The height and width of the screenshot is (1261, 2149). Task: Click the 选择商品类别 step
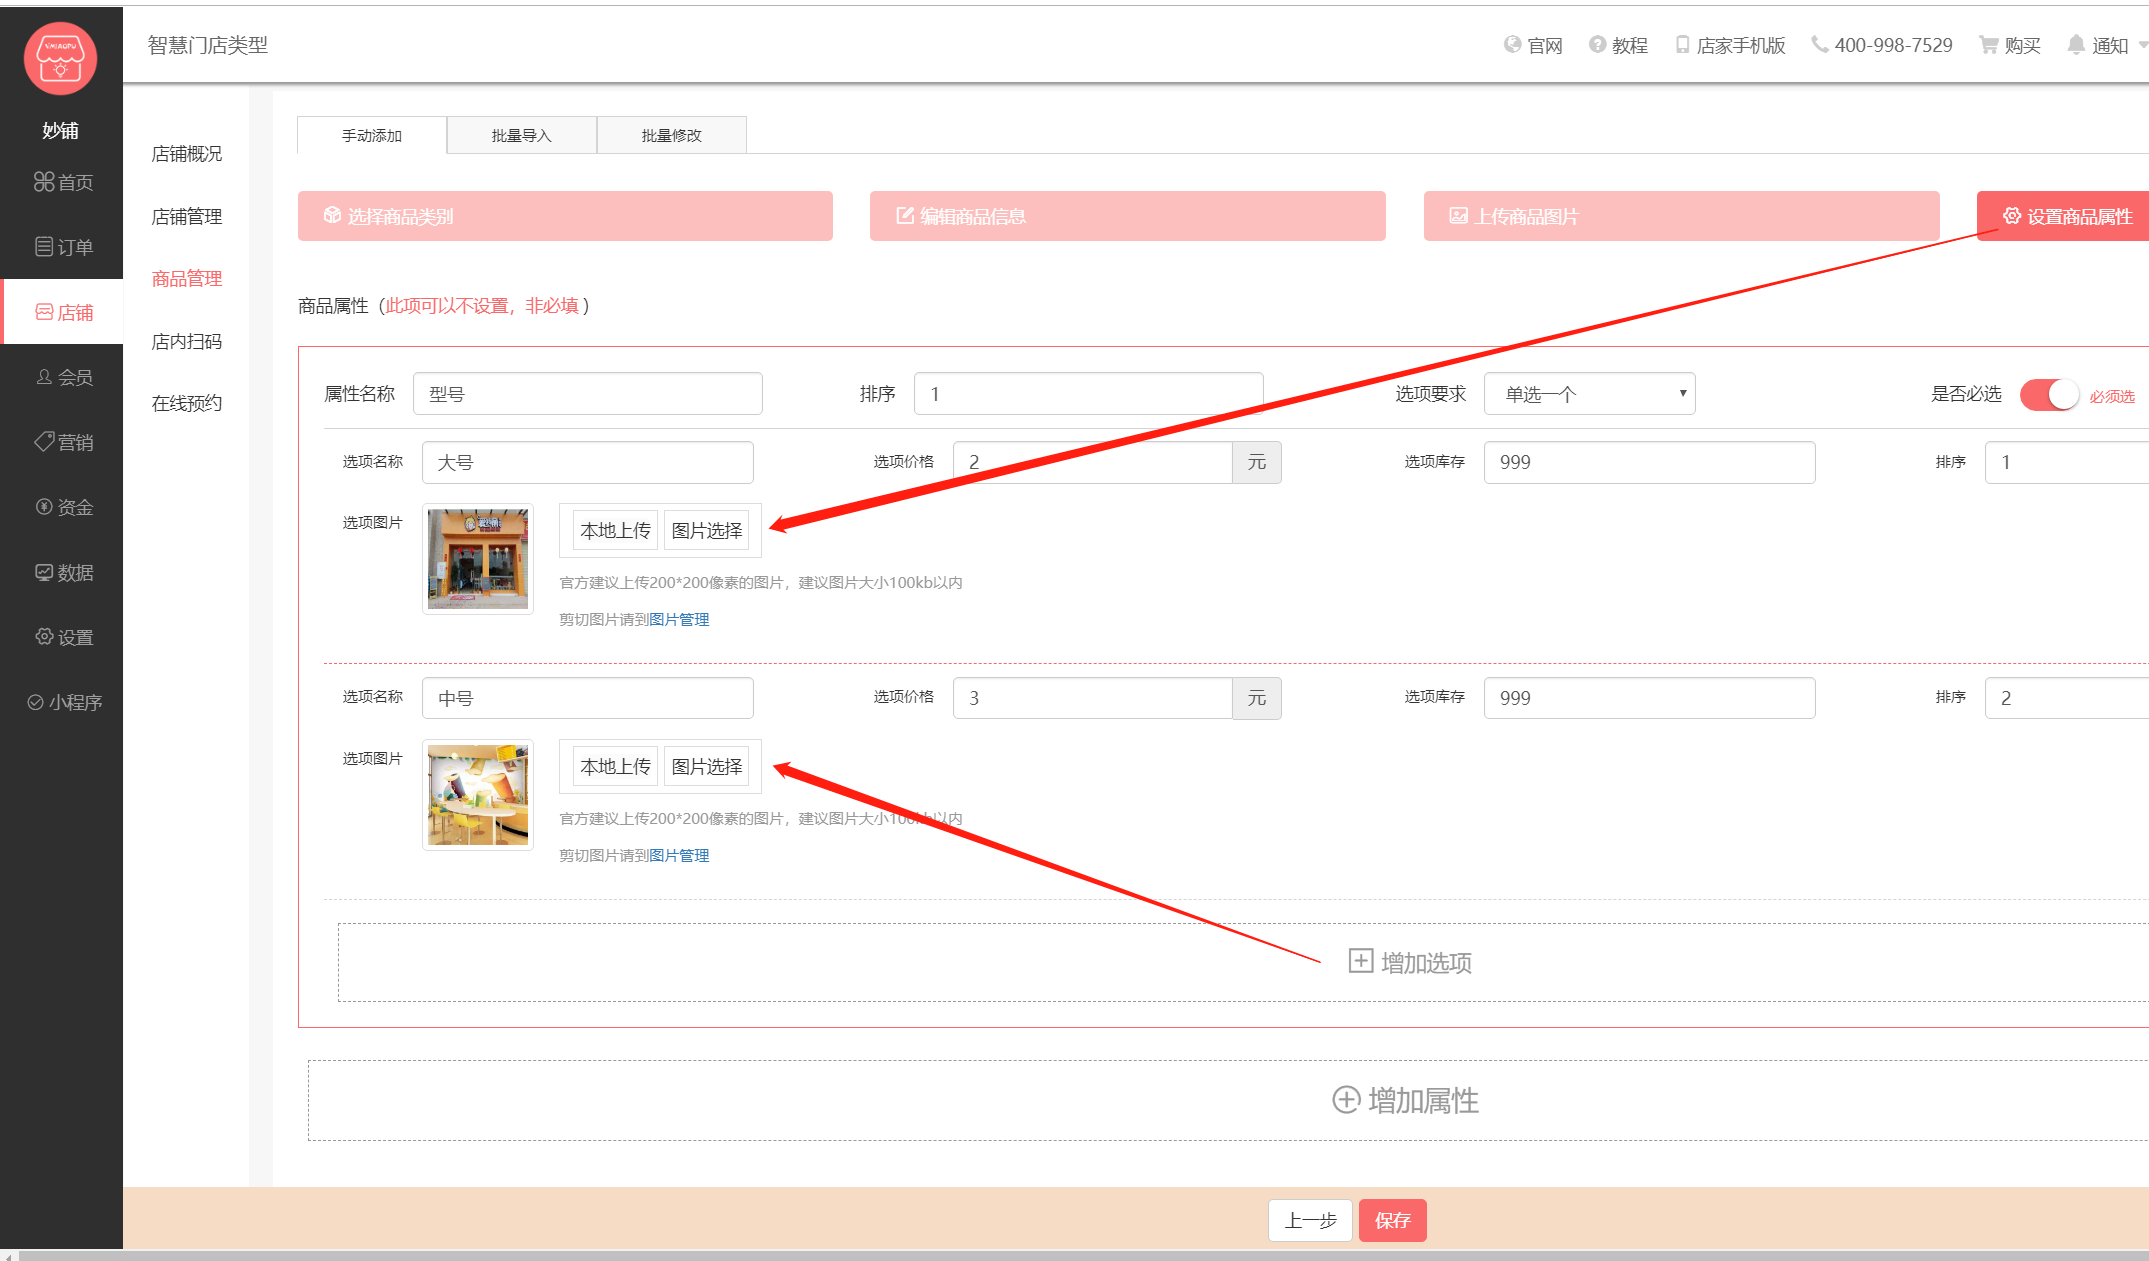coord(565,216)
